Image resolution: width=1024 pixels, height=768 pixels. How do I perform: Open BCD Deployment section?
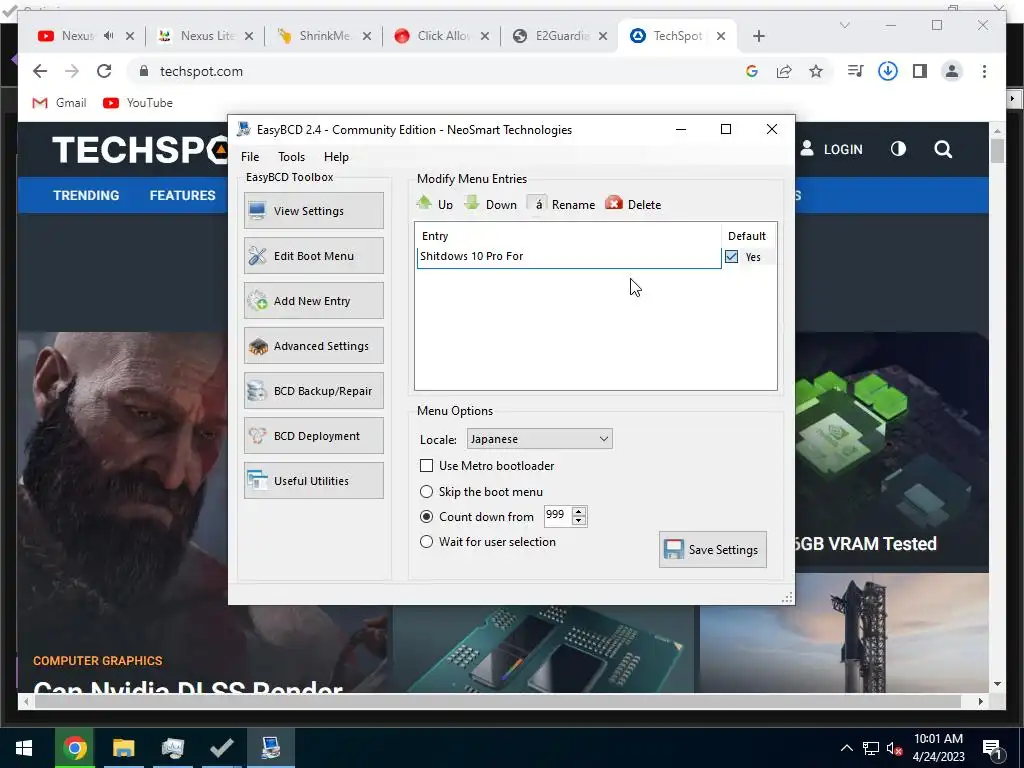pos(313,436)
